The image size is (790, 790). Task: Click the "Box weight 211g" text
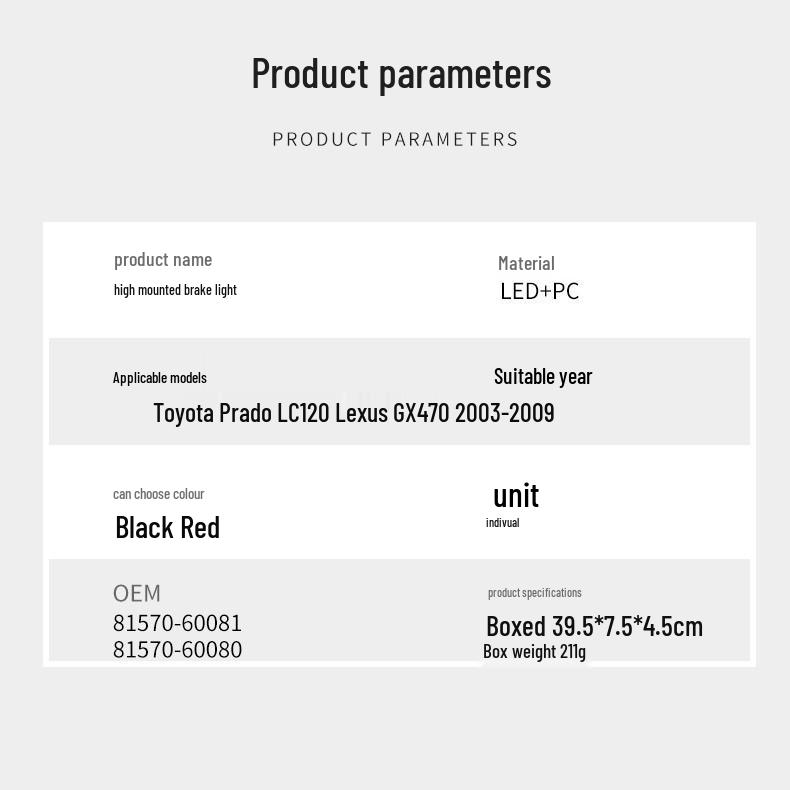point(534,652)
